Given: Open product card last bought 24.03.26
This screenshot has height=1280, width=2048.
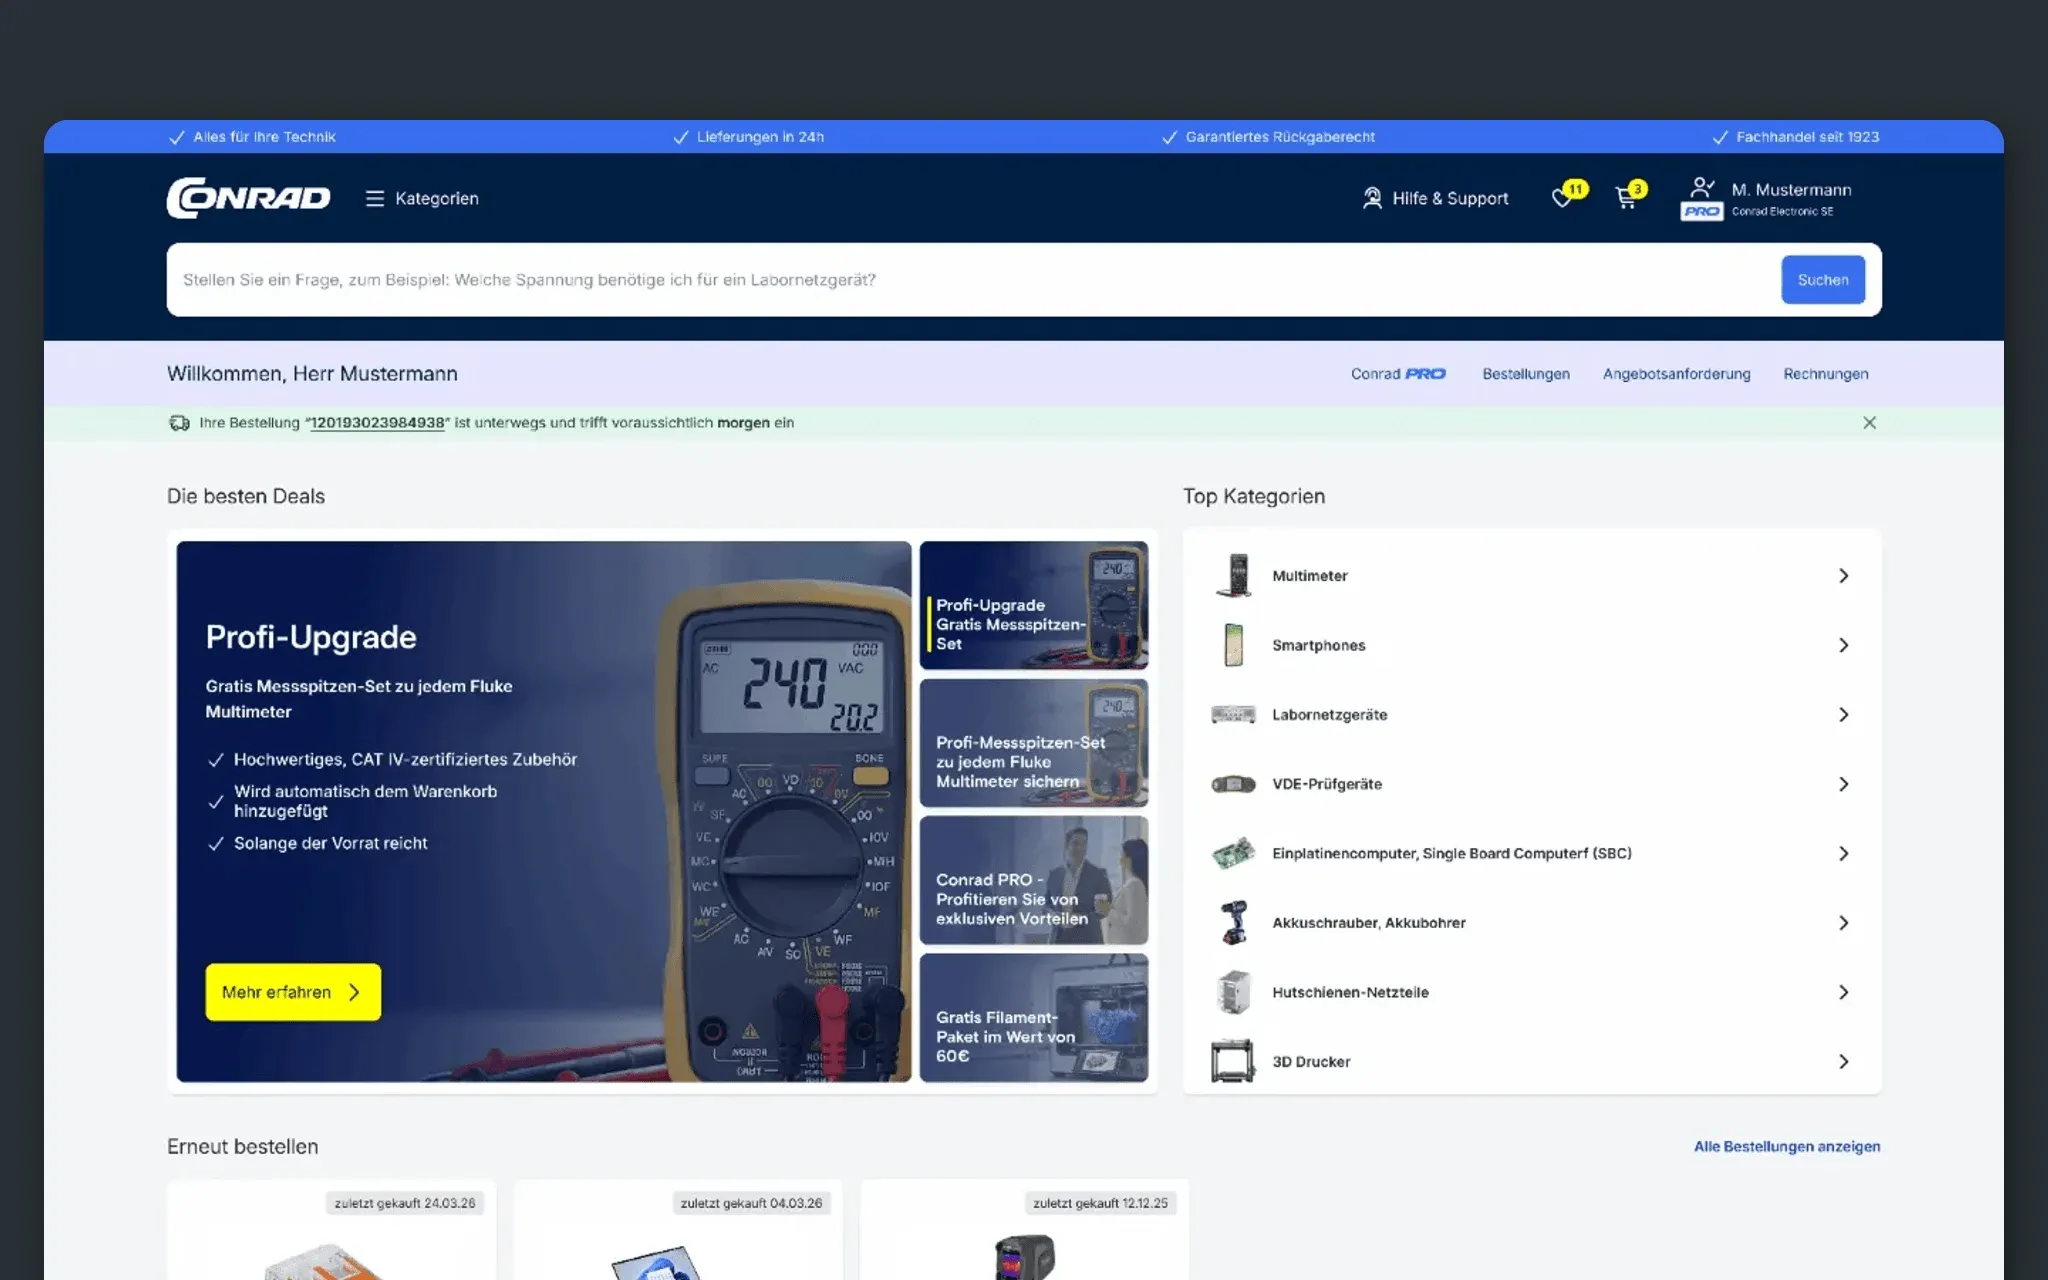Looking at the screenshot, I should click(331, 1230).
